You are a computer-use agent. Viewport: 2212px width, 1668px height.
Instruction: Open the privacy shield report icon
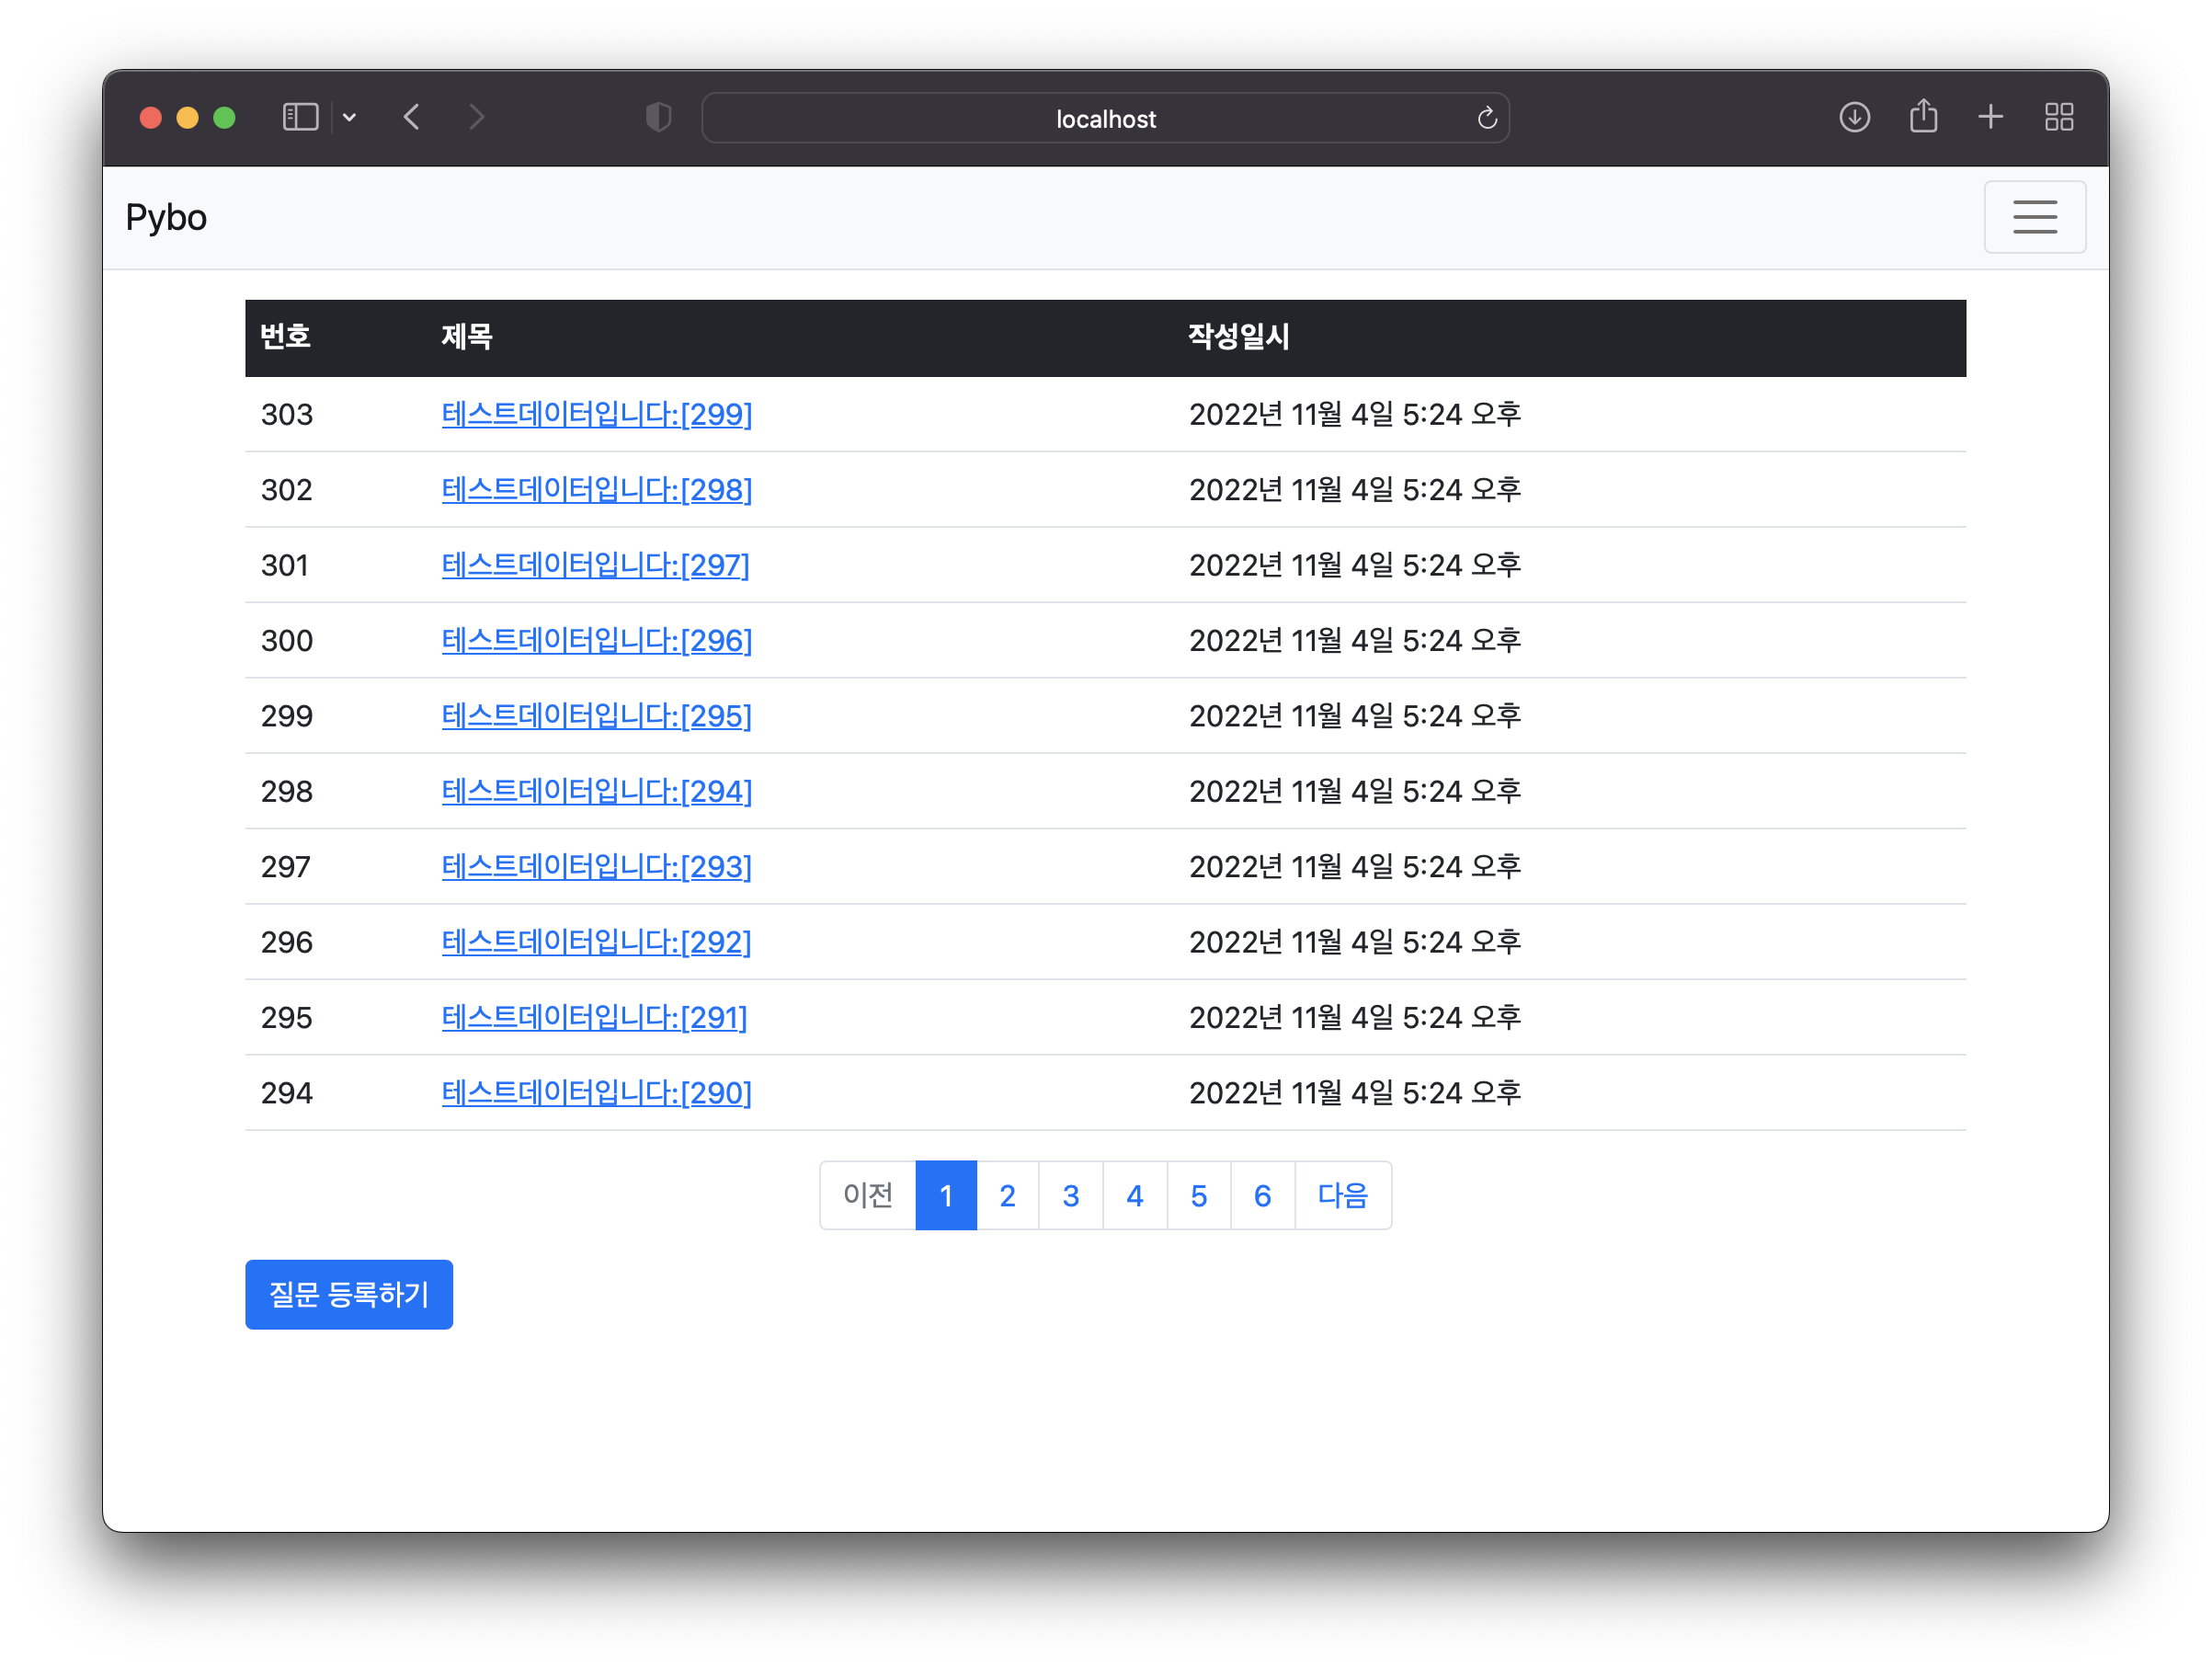coord(658,117)
